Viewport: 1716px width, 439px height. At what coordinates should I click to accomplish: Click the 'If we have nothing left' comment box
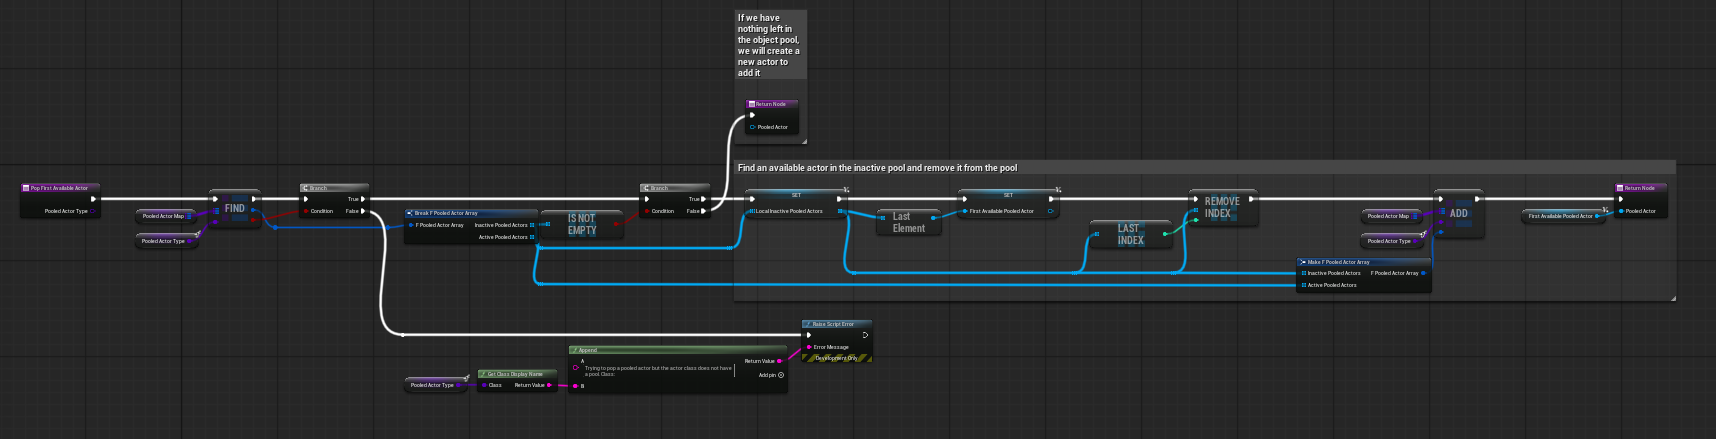(768, 45)
